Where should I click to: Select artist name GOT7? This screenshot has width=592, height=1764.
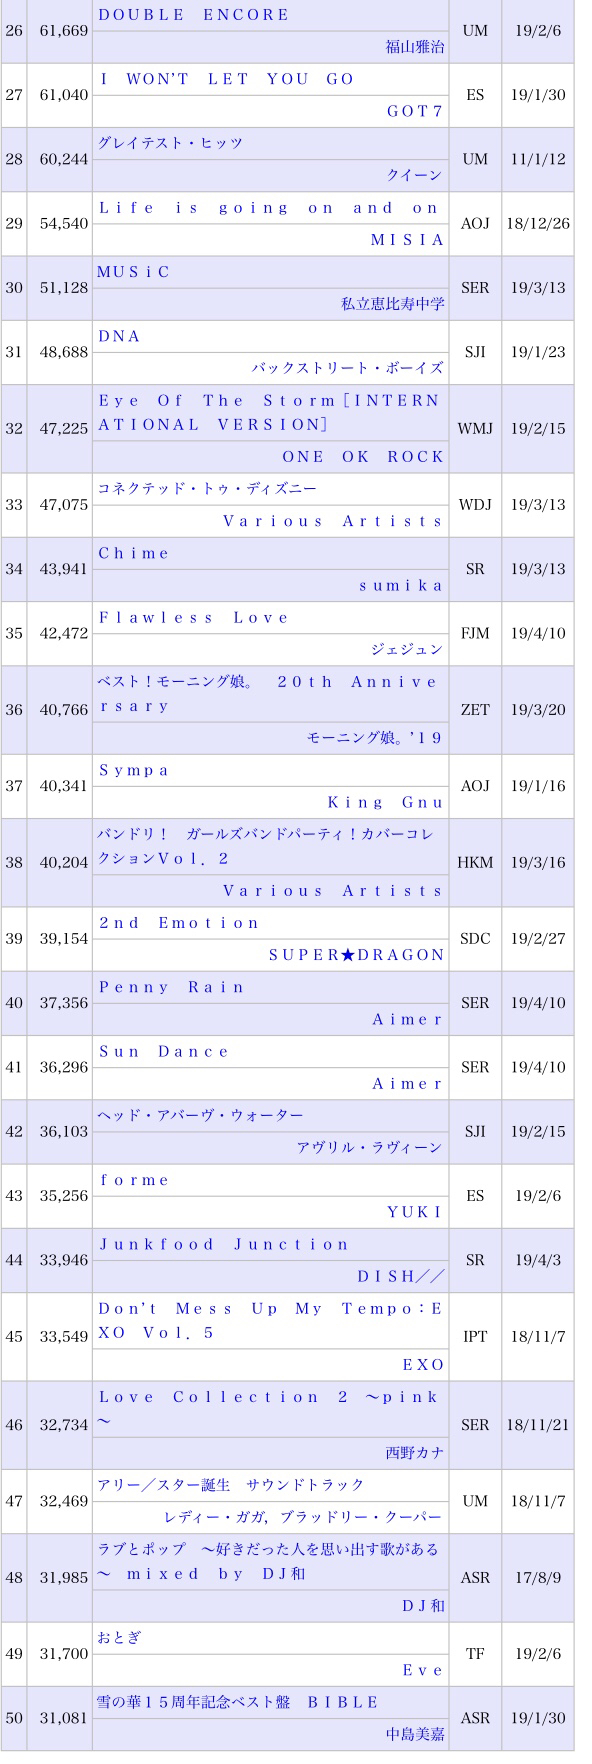pos(415,111)
